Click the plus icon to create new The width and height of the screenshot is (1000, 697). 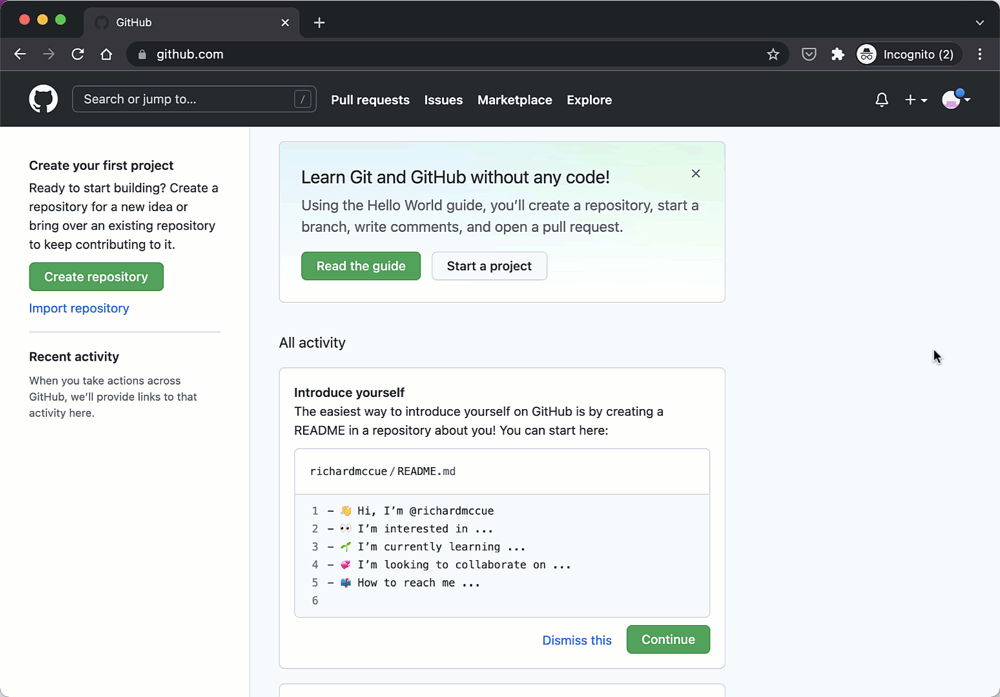tap(908, 99)
